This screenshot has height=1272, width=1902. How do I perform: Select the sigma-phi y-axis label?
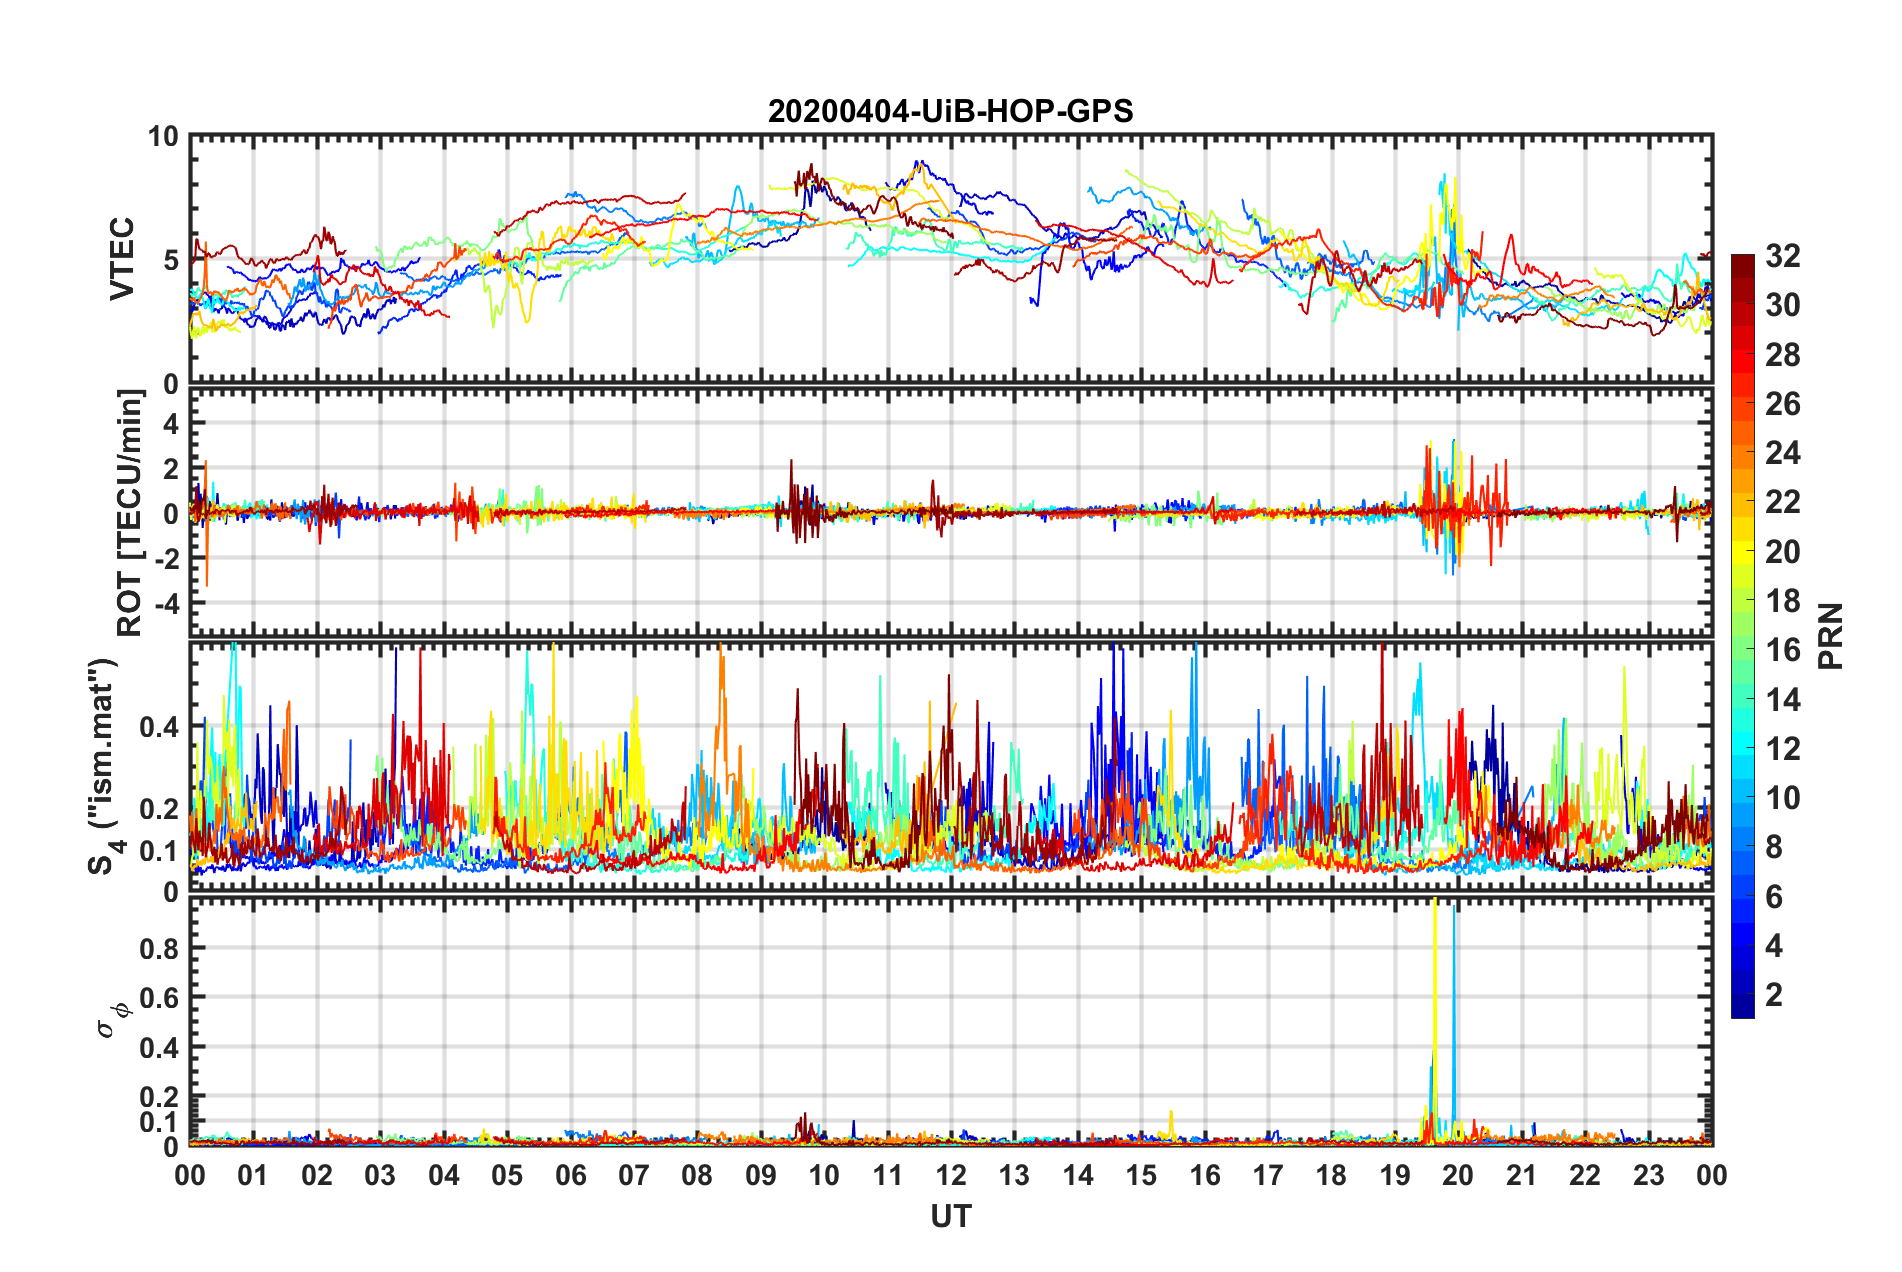click(x=114, y=1019)
